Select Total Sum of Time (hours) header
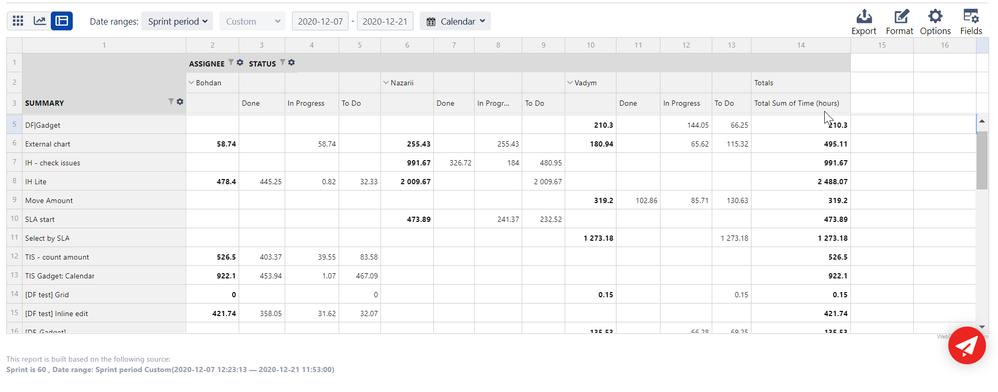 click(801, 103)
